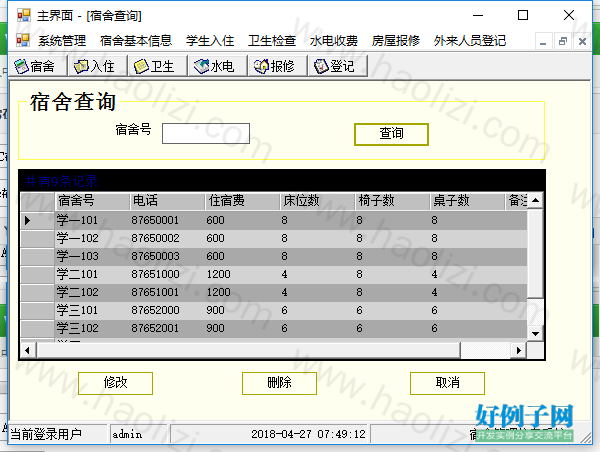Click the 共有9条记录 record count label
600x452 pixels.
pos(61,181)
